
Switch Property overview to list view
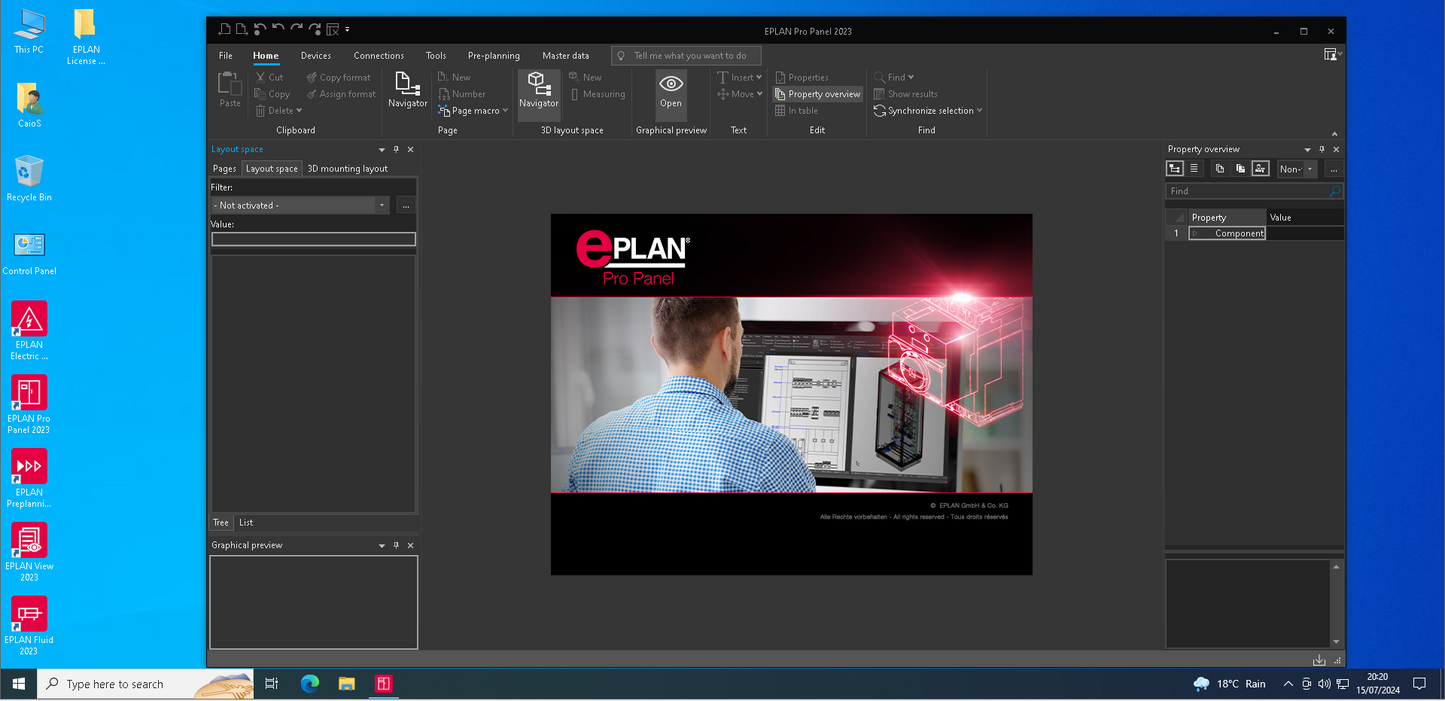coord(1193,169)
